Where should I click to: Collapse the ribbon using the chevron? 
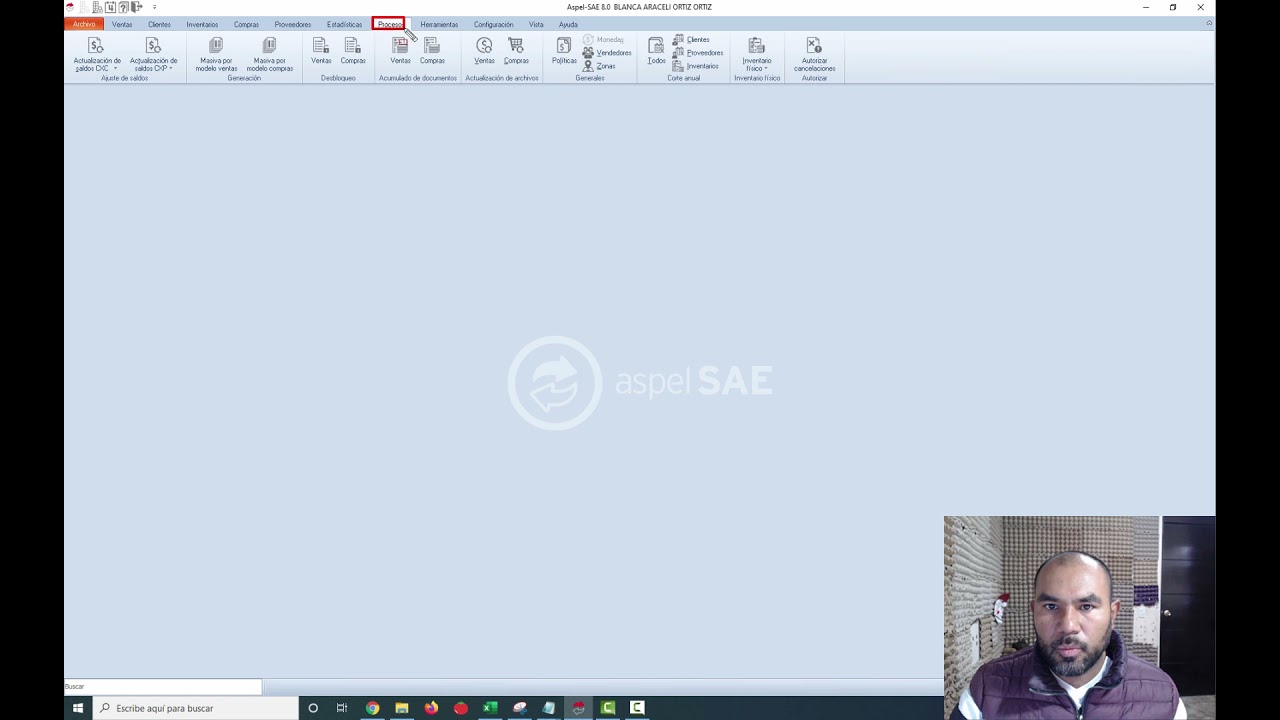[1209, 23]
